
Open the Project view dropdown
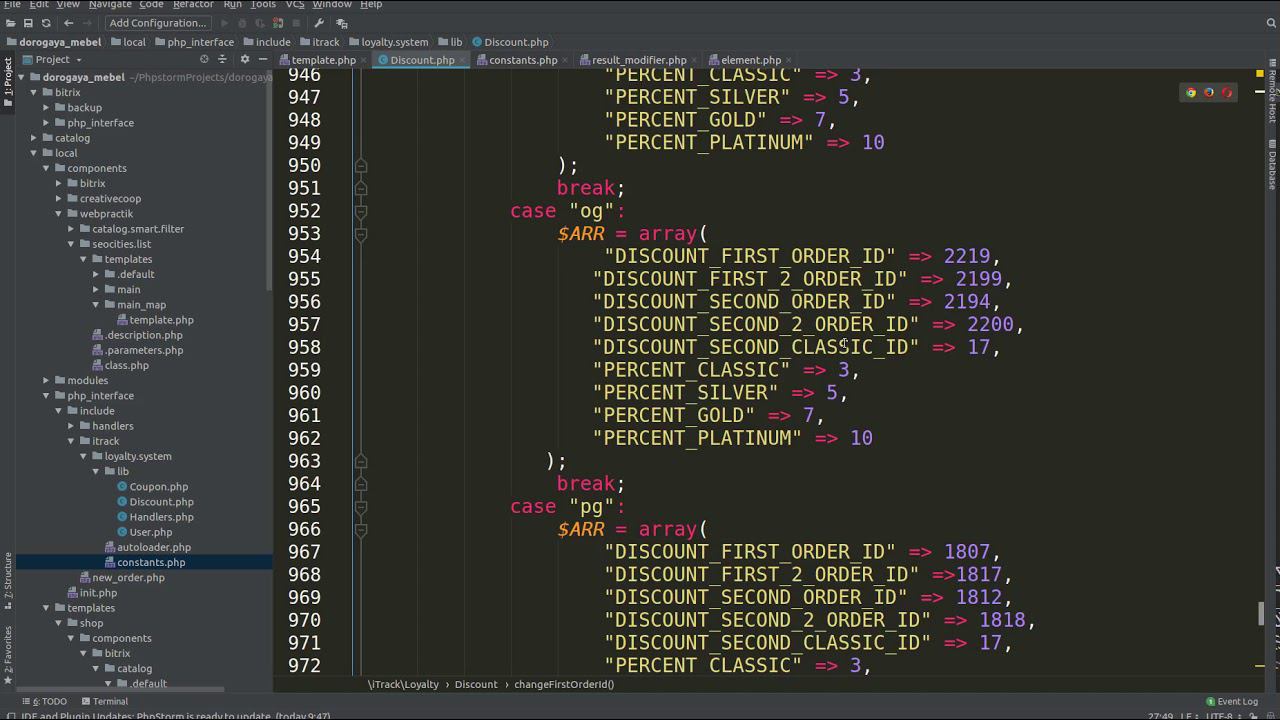tap(52, 59)
